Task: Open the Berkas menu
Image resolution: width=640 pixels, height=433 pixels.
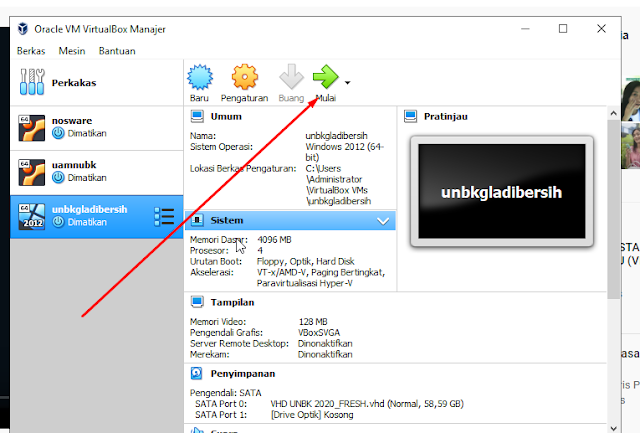Action: (31, 51)
